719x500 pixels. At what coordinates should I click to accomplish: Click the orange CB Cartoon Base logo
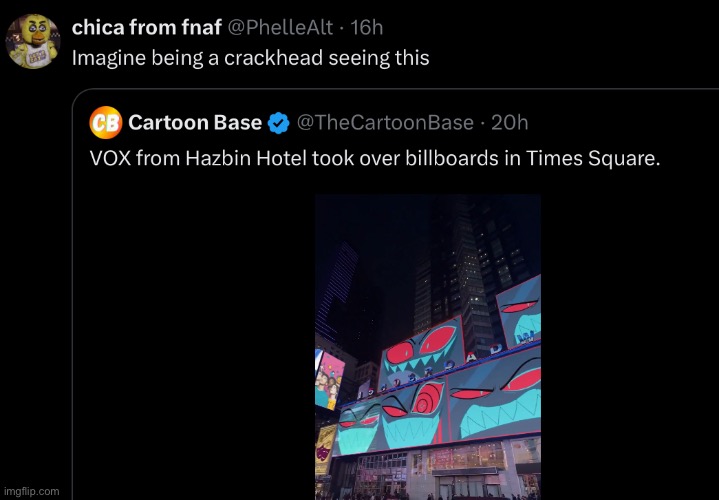106,123
